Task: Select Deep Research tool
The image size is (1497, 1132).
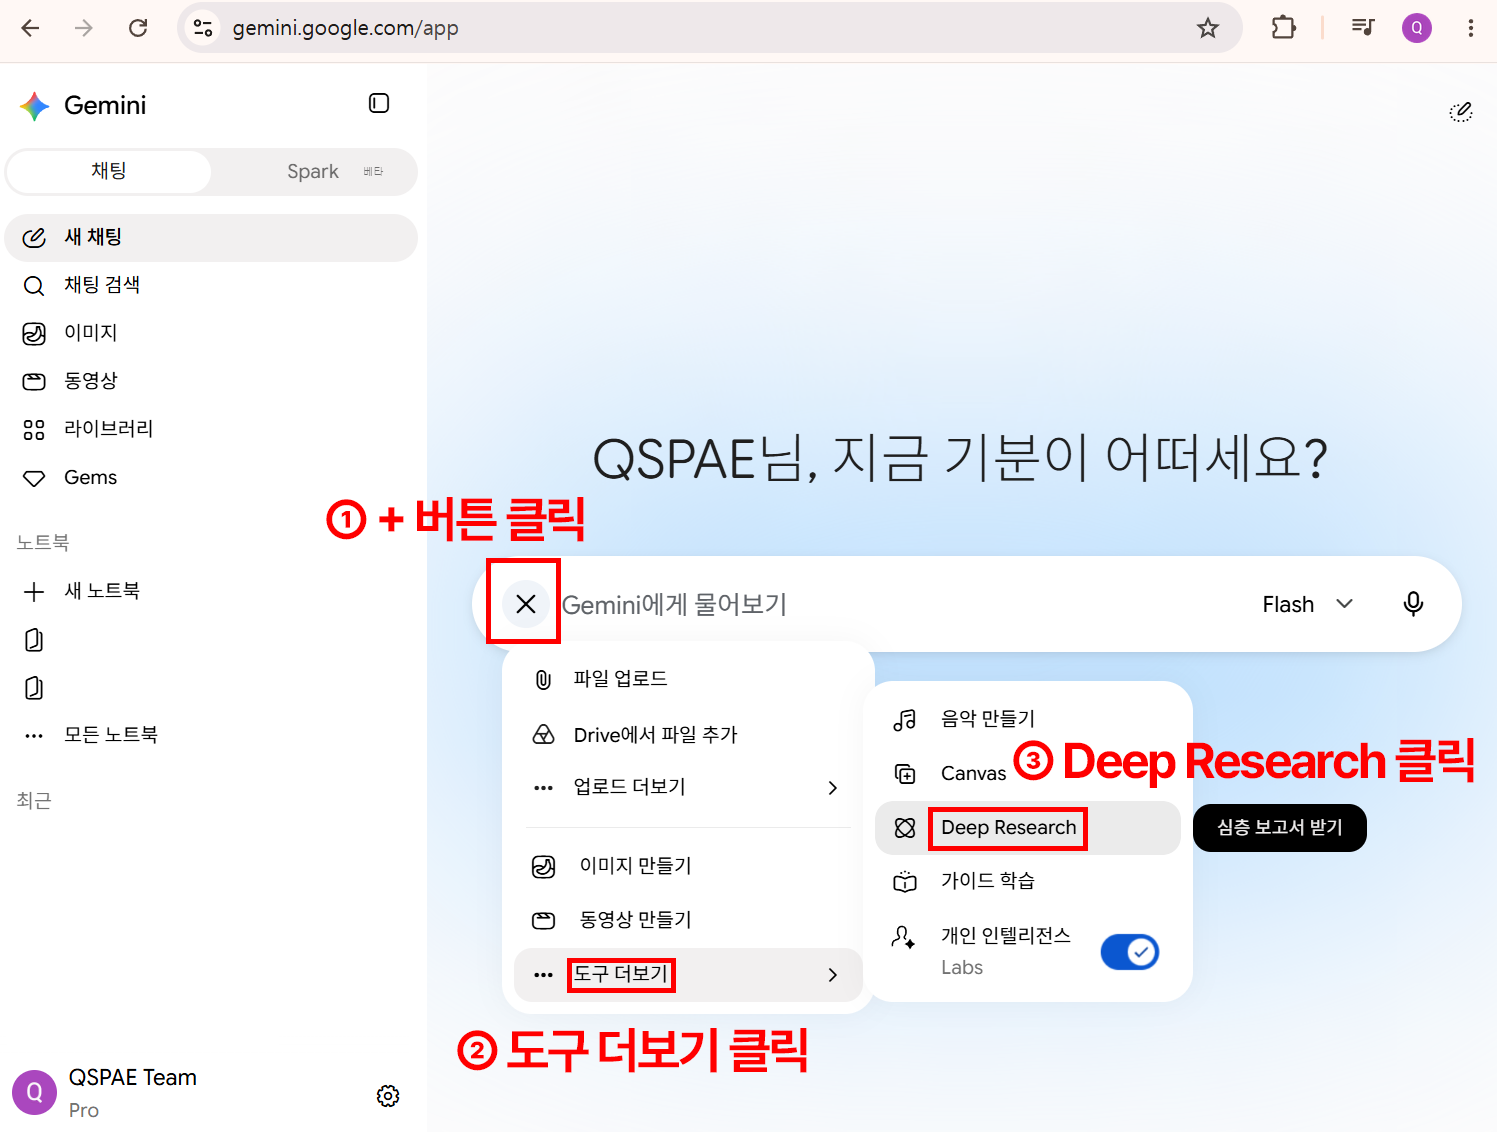Action: point(1028,828)
